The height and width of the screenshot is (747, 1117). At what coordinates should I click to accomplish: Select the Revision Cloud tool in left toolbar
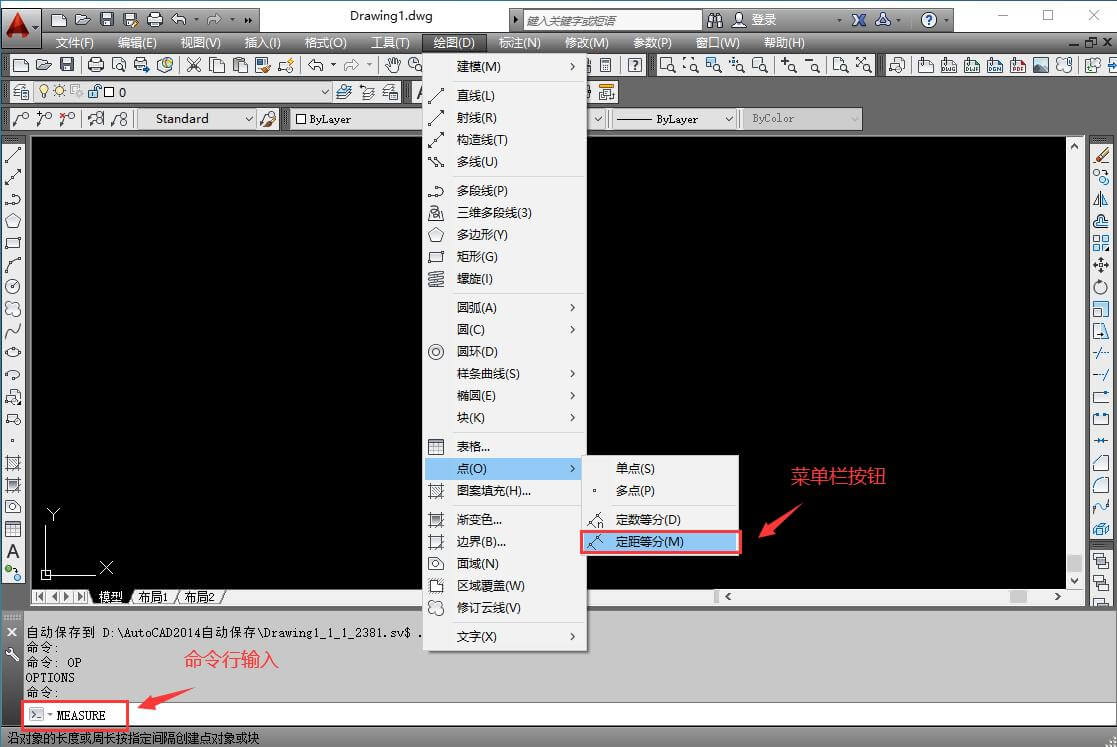pos(13,309)
